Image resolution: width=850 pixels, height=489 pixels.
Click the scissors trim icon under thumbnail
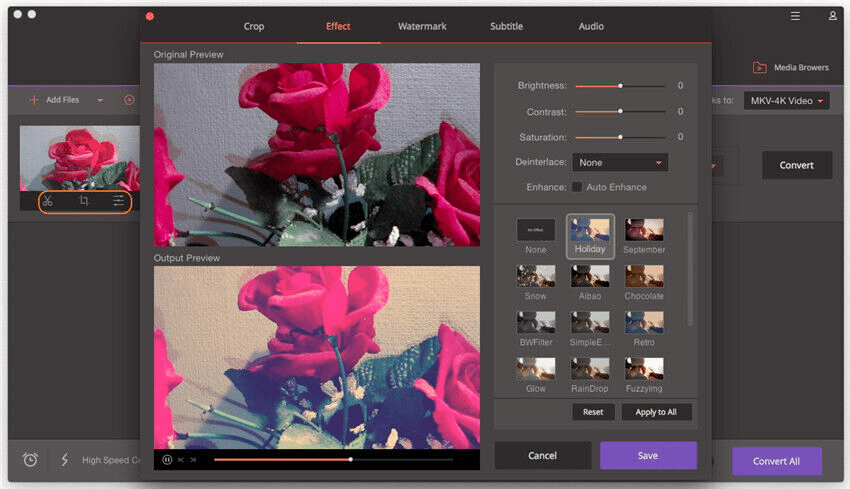47,202
